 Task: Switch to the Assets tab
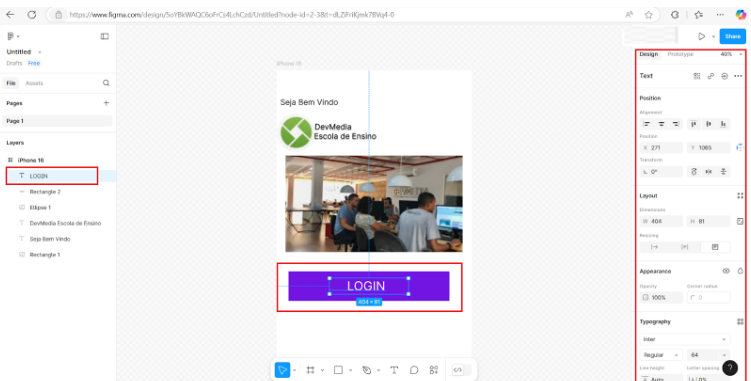click(x=34, y=83)
